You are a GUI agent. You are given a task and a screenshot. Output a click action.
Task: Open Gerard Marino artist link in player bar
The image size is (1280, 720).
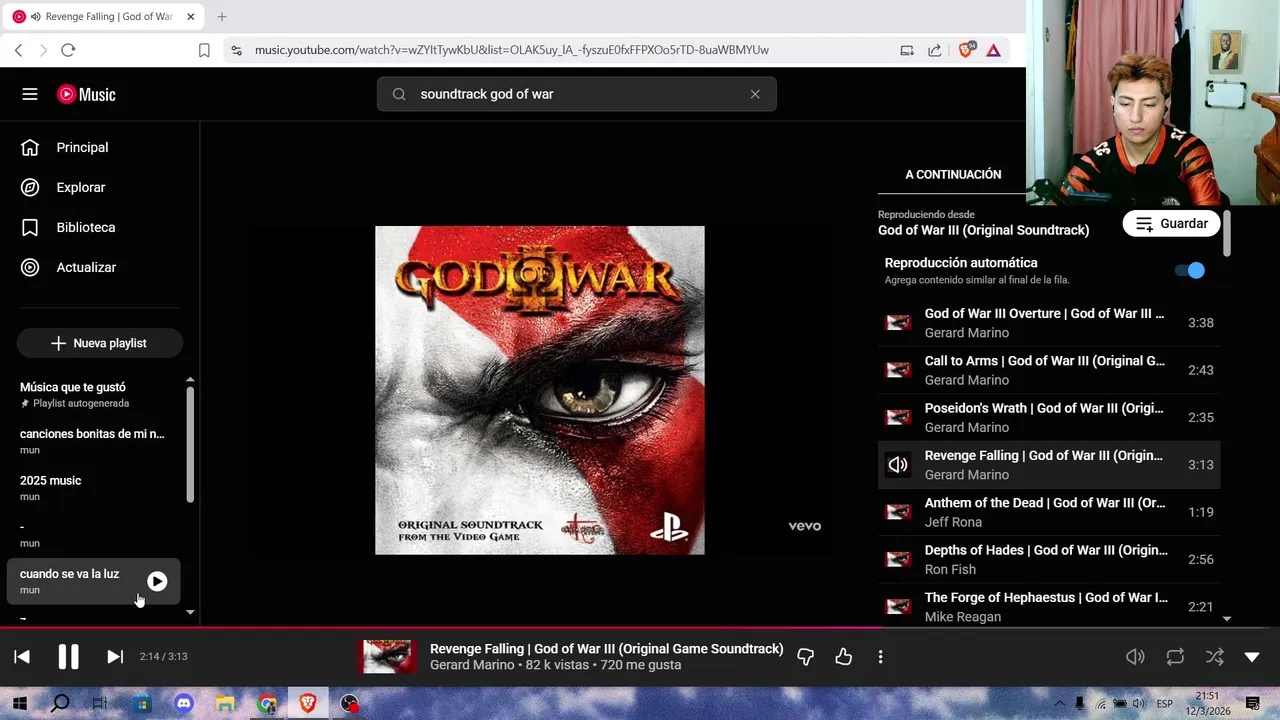[x=472, y=665]
